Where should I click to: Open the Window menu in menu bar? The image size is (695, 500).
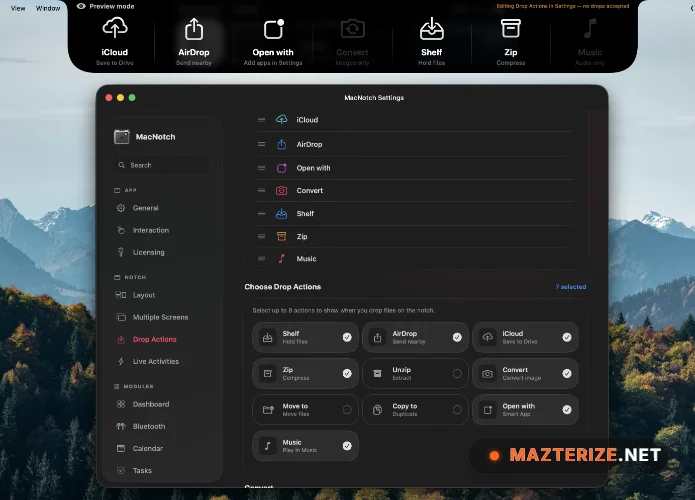tap(48, 8)
